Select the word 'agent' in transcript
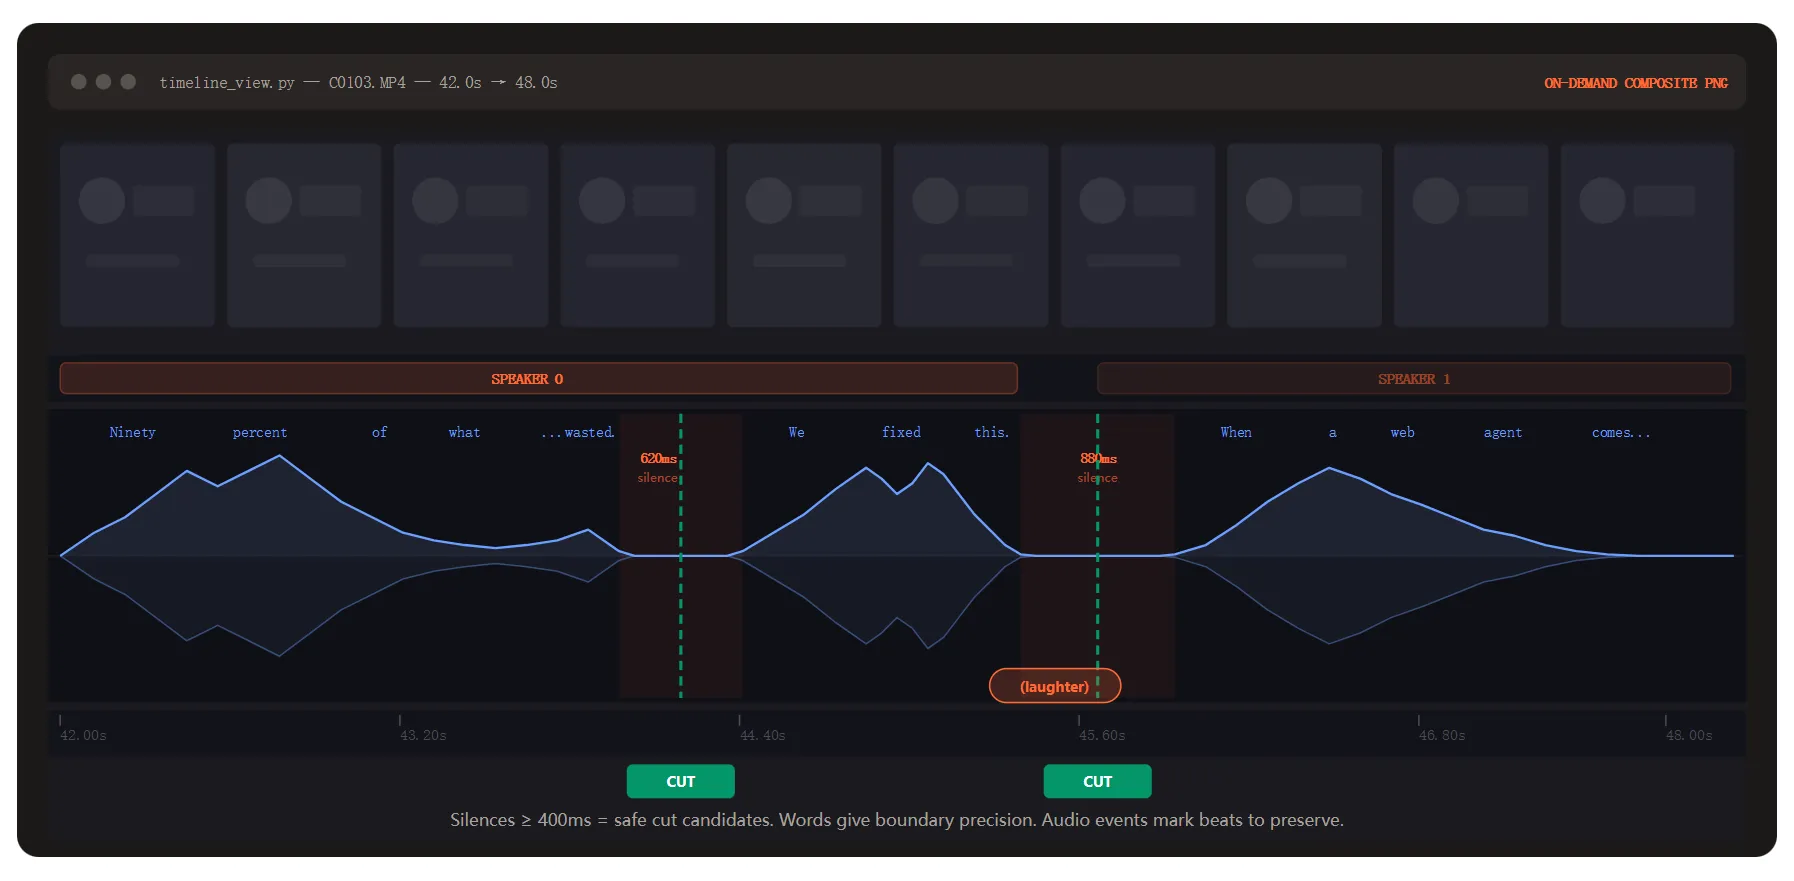Image resolution: width=1794 pixels, height=881 pixels. click(x=1502, y=432)
